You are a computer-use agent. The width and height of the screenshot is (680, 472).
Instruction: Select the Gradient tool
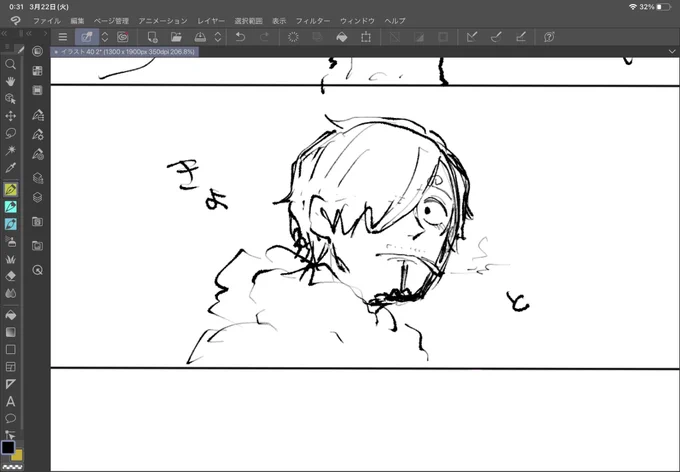point(10,332)
